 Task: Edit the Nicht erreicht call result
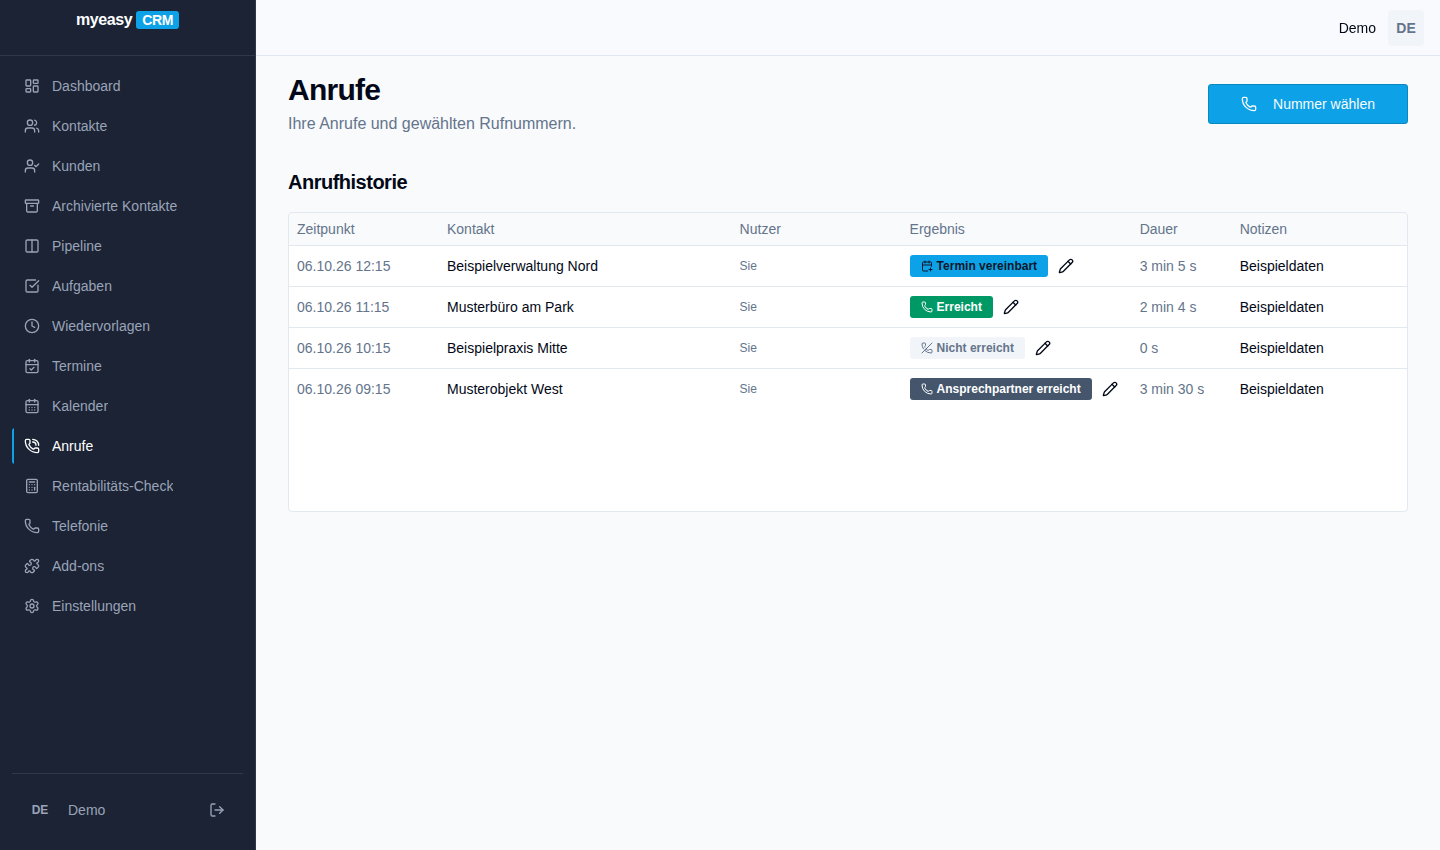pyautogui.click(x=1043, y=348)
